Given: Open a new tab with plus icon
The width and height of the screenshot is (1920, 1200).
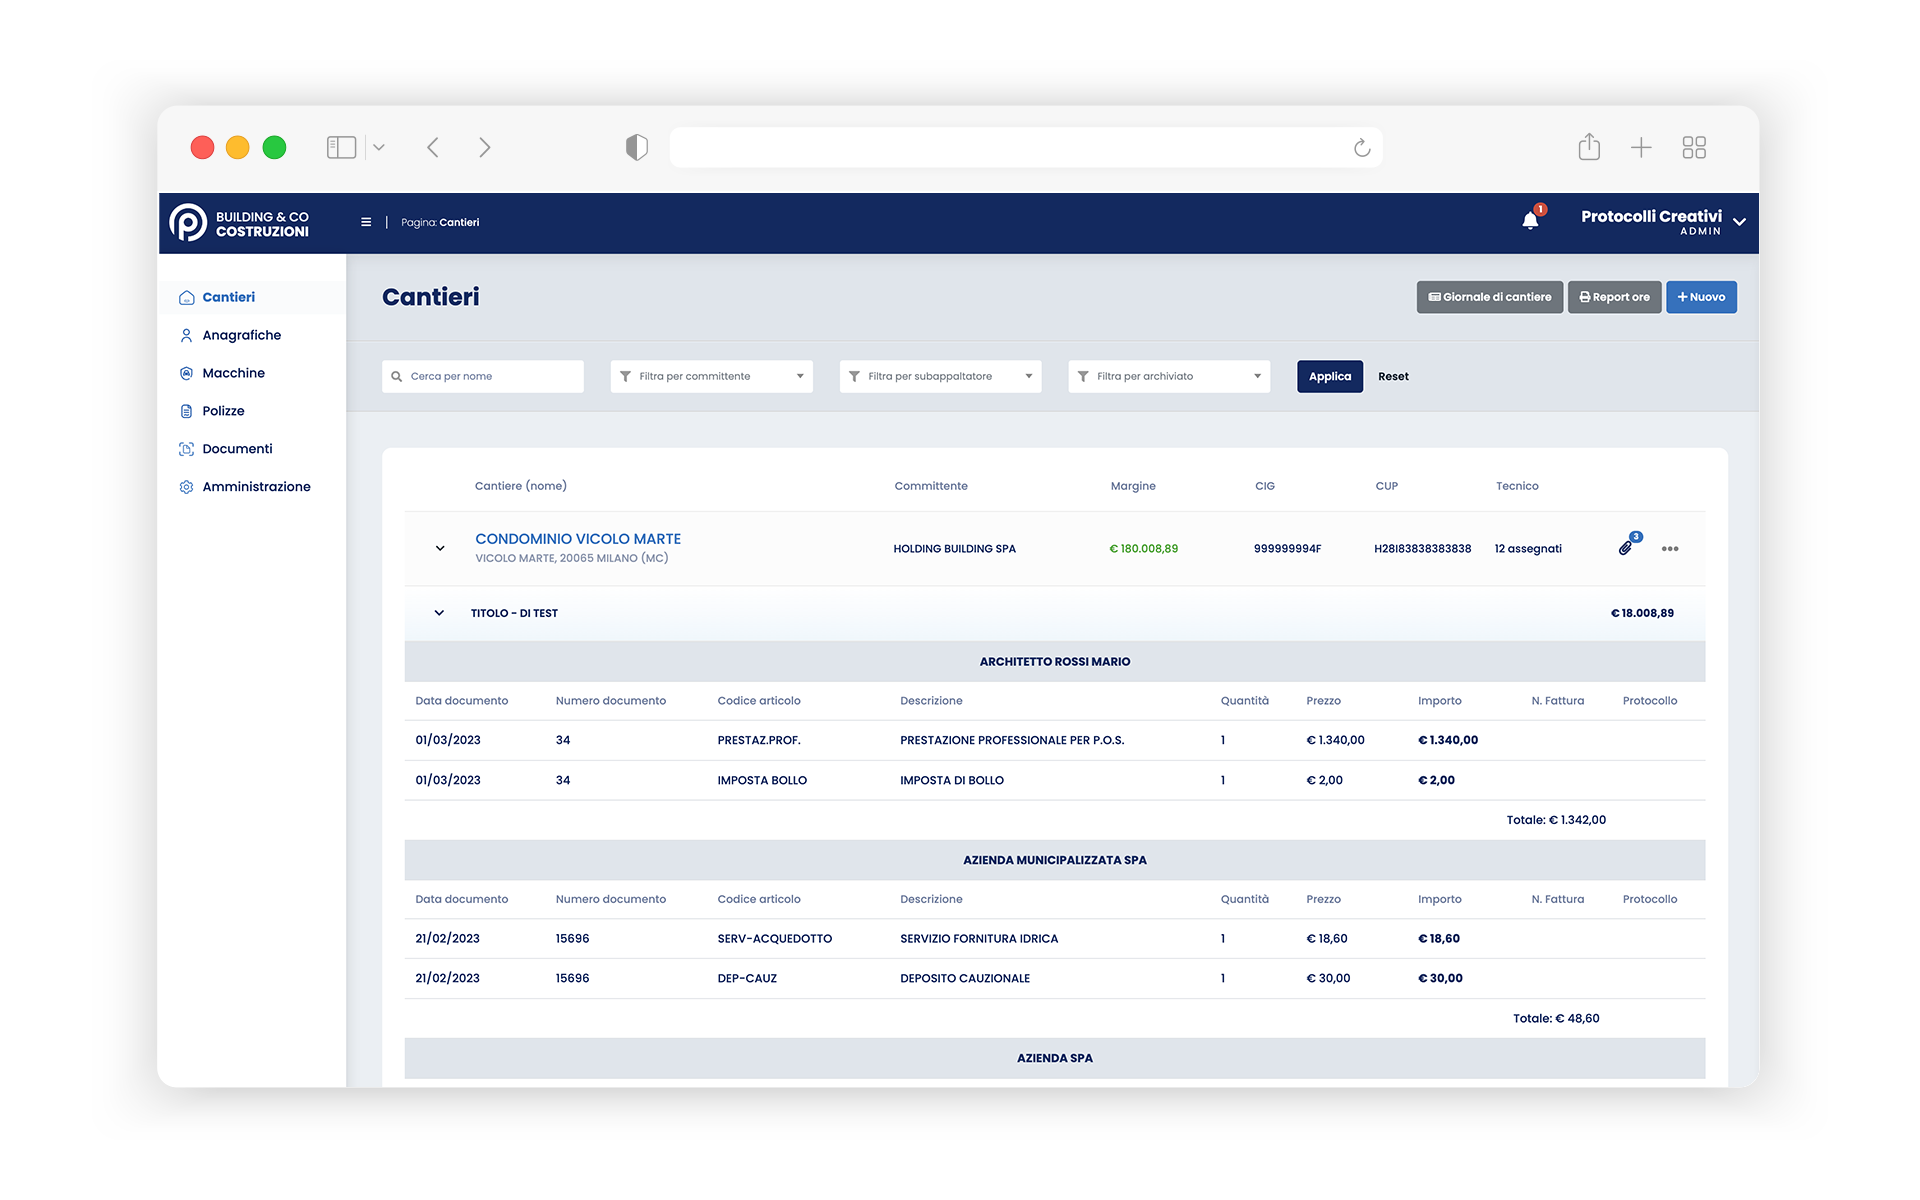Looking at the screenshot, I should (1641, 148).
